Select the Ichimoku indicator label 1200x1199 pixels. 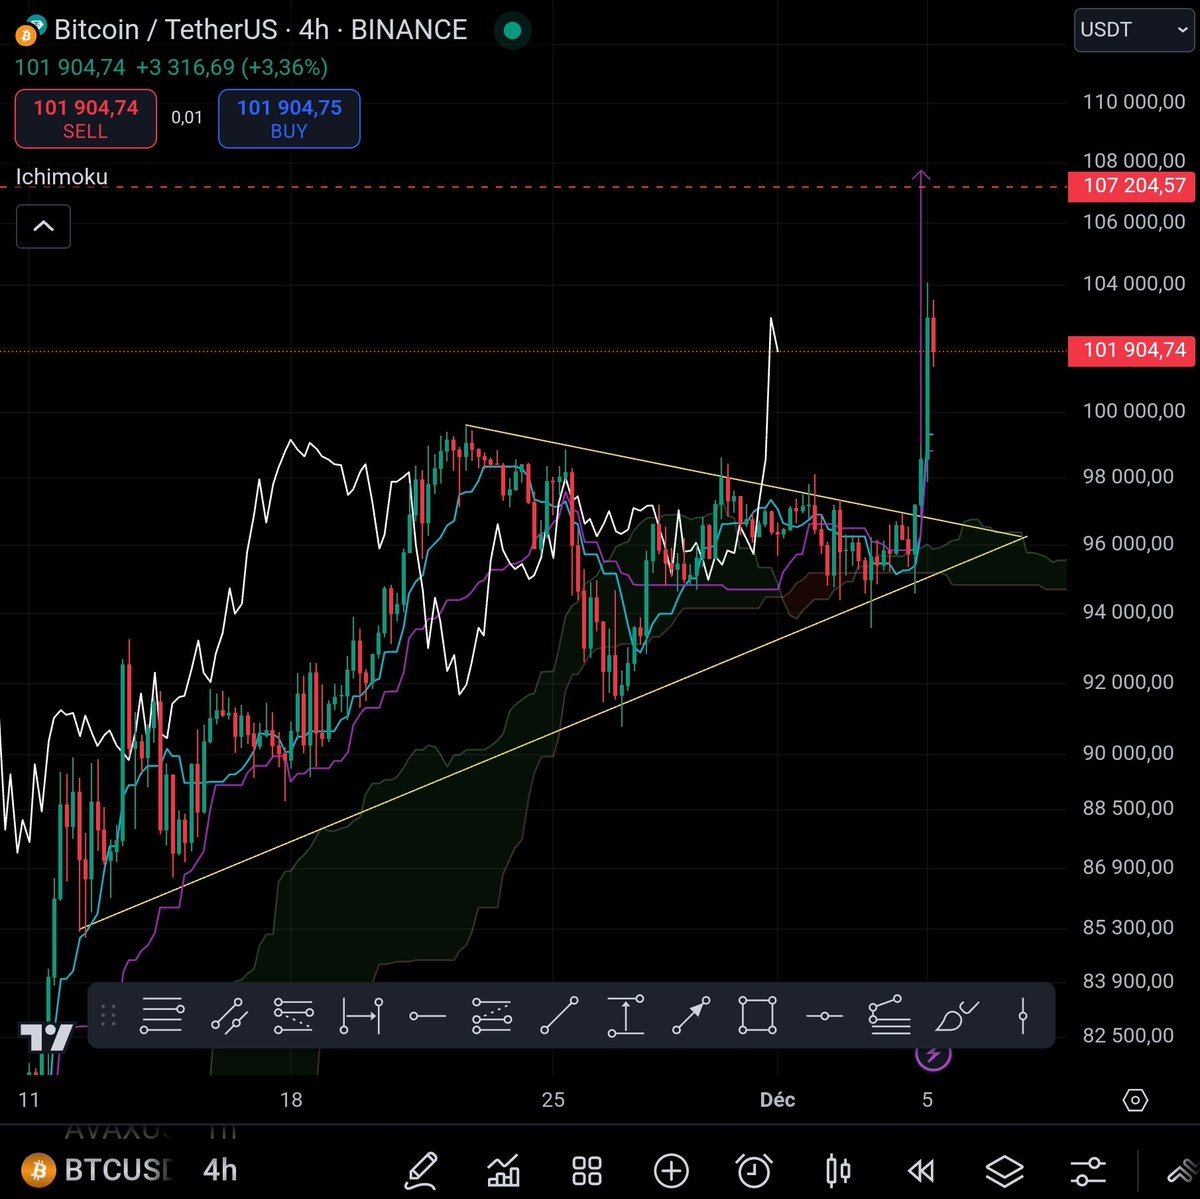(61, 177)
